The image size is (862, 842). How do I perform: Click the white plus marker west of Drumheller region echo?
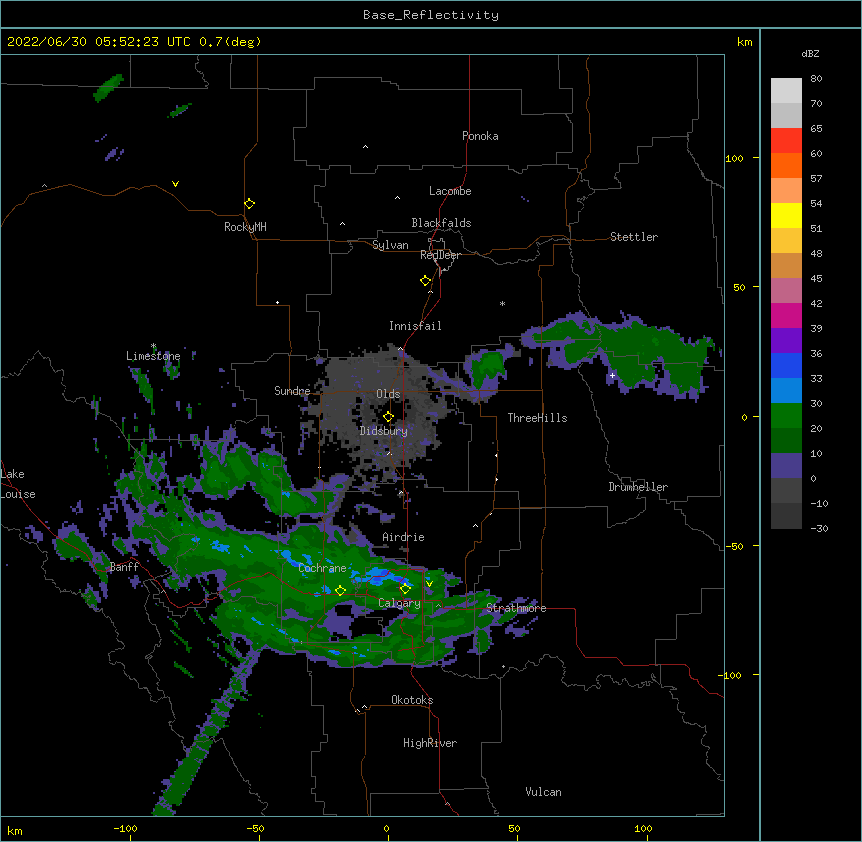click(x=612, y=375)
